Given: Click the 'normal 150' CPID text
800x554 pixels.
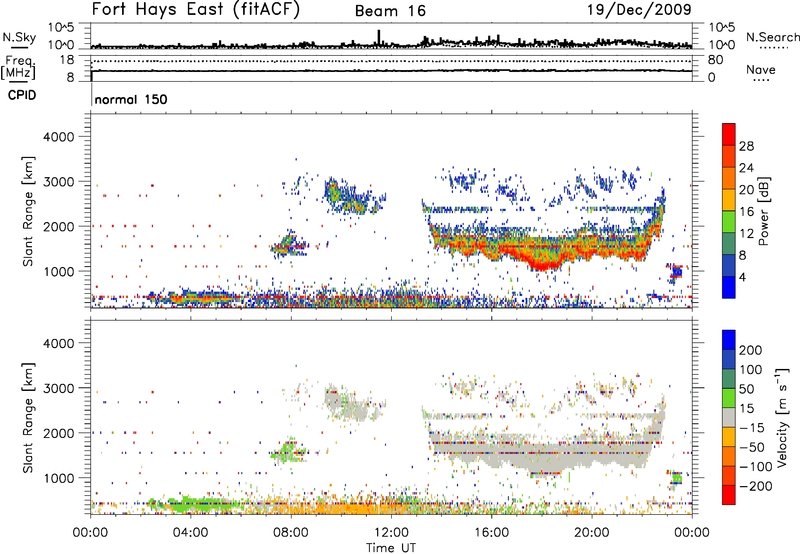Looking at the screenshot, I should pyautogui.click(x=131, y=99).
